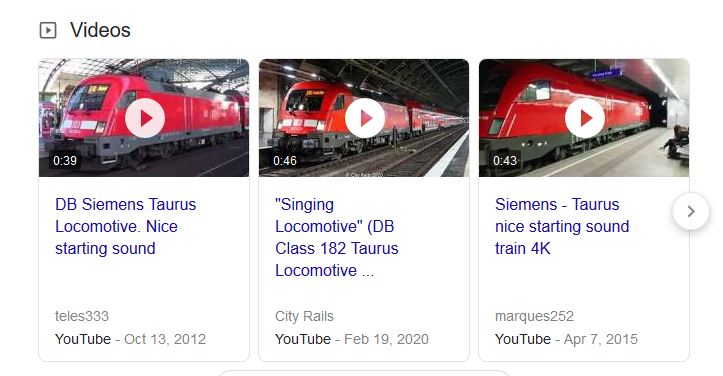The width and height of the screenshot is (723, 376).
Task: Open the Videos heading
Action: point(100,30)
